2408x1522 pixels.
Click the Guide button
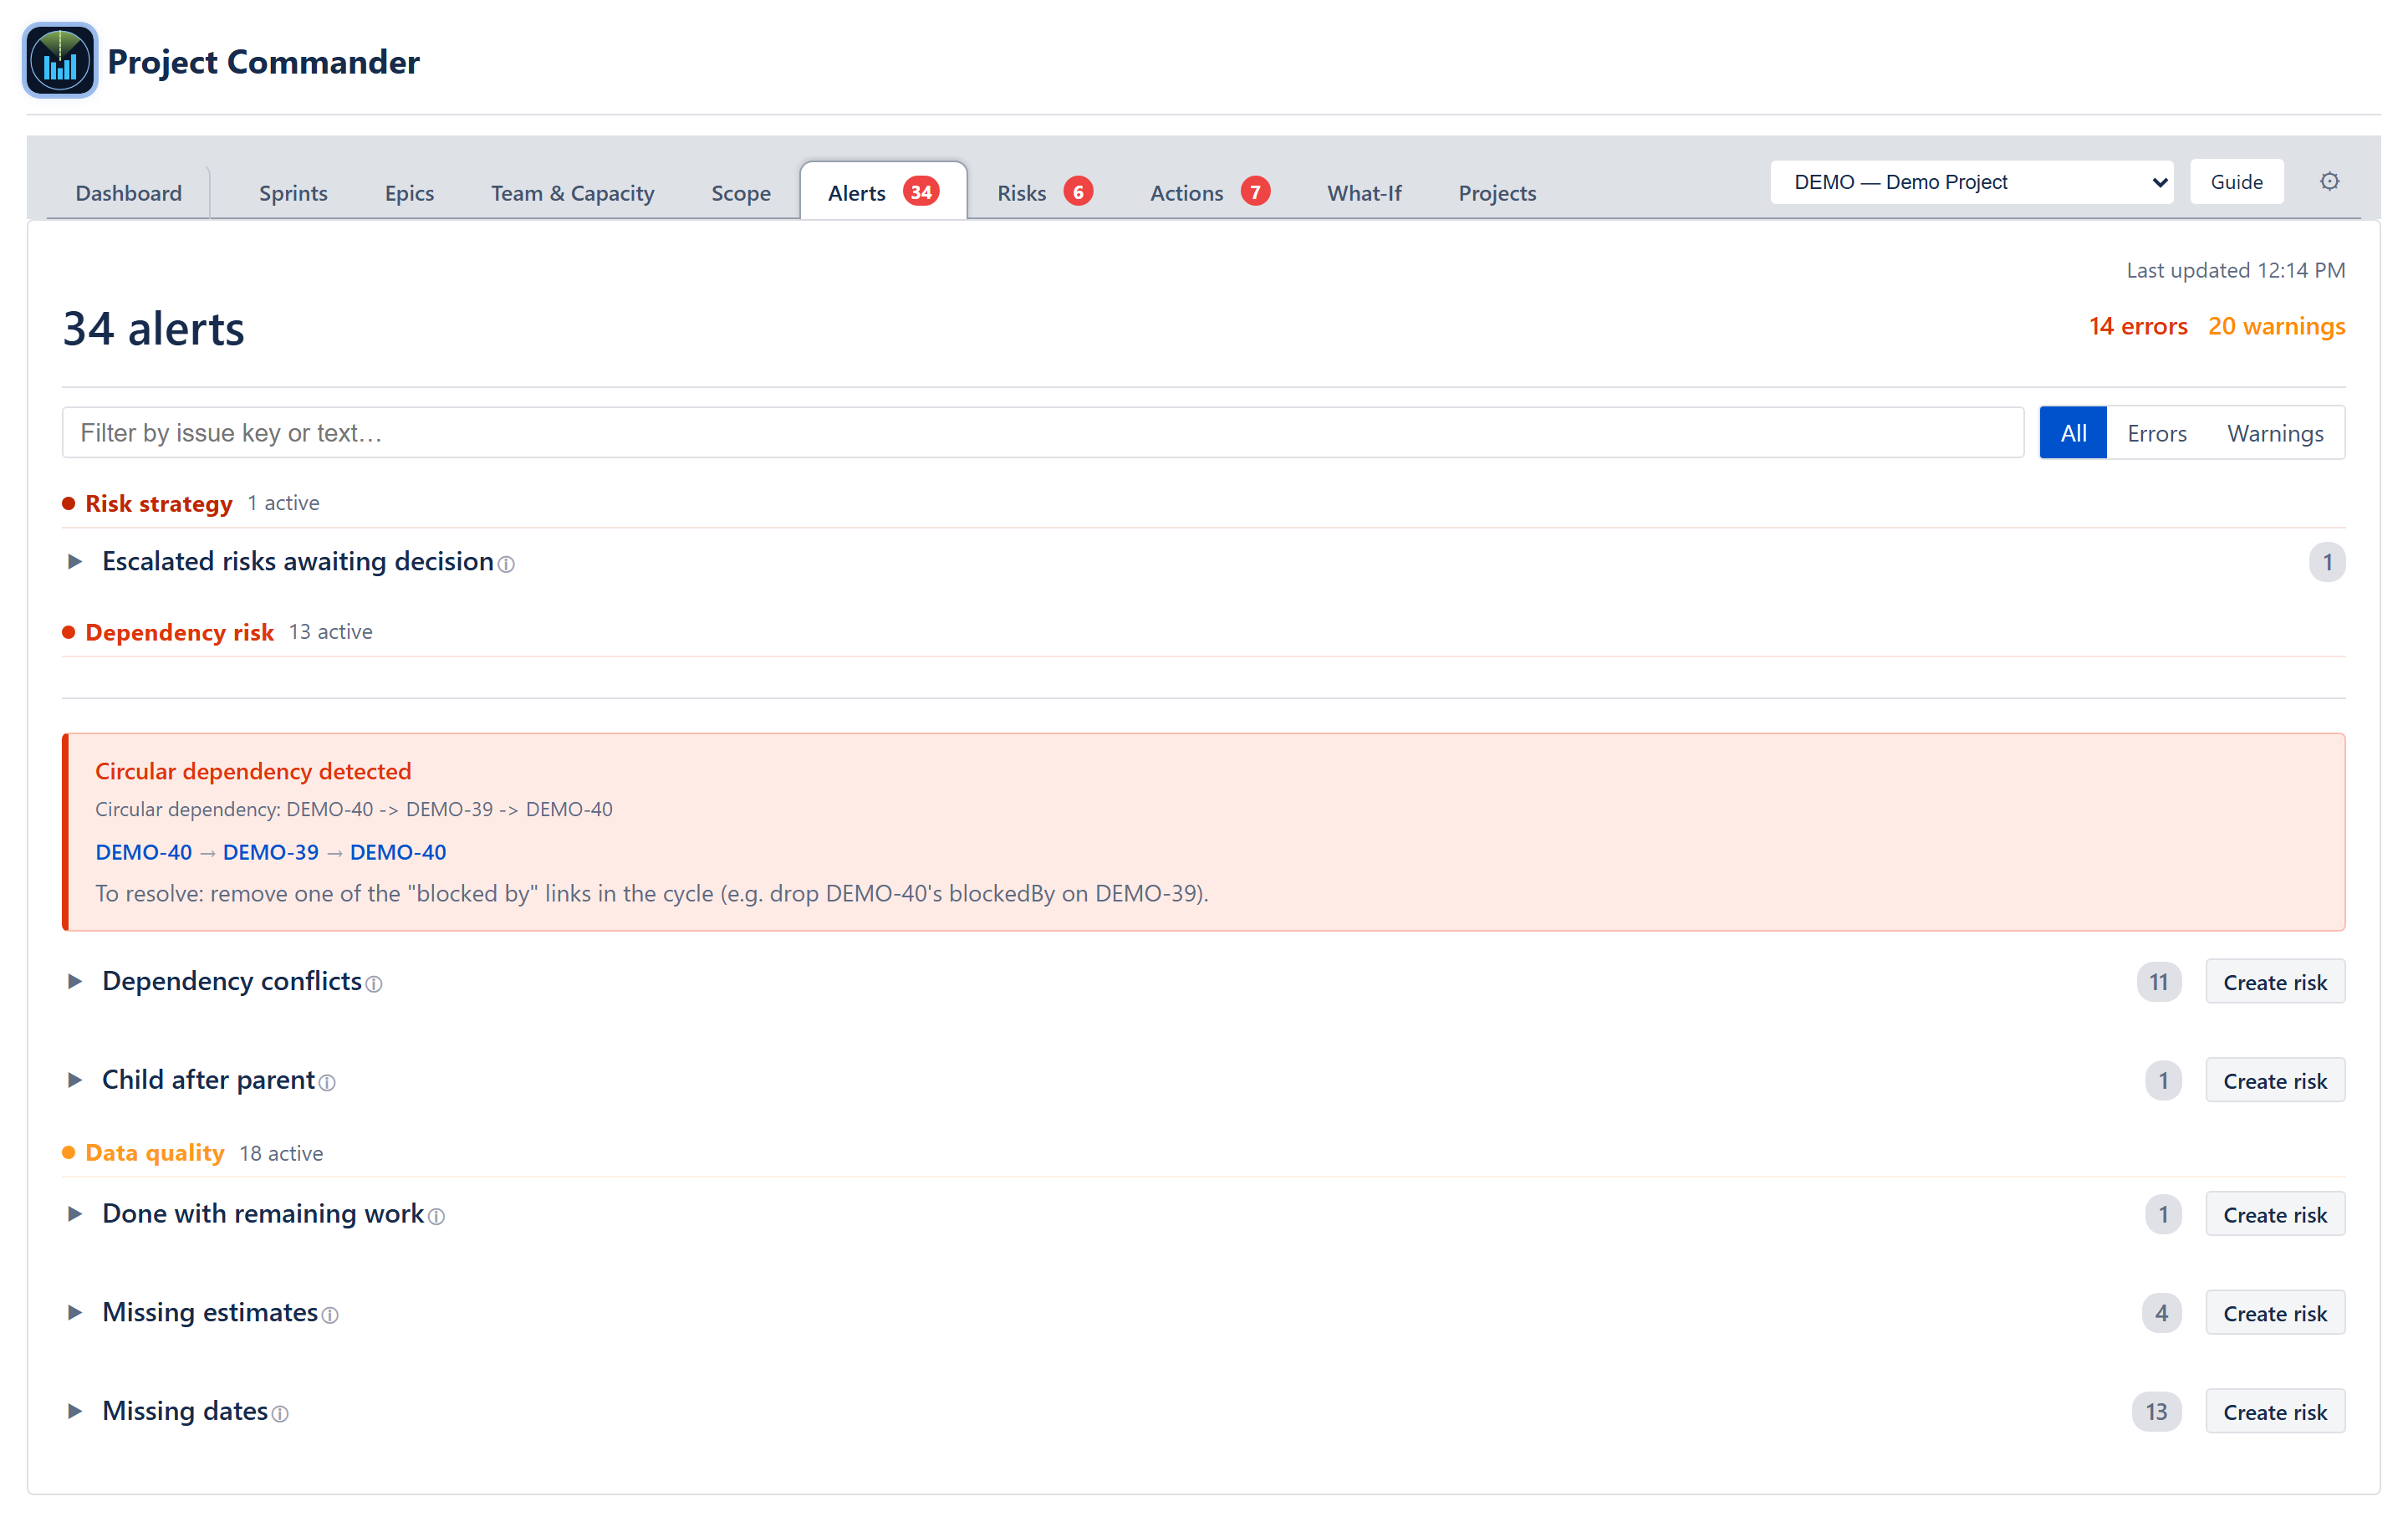pos(2236,182)
